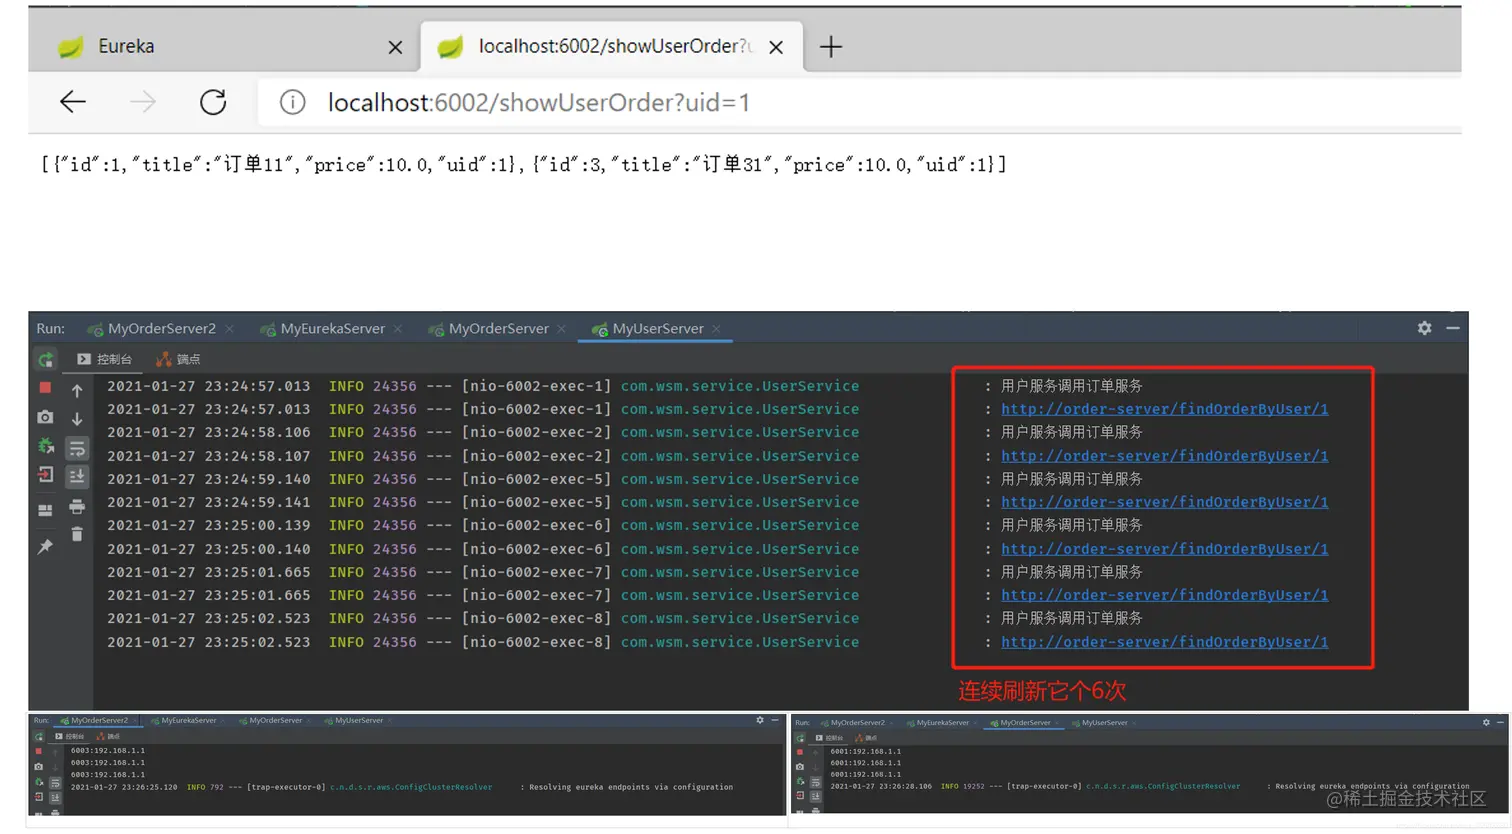Click camera icon in bottom-right Run panel

799,767
